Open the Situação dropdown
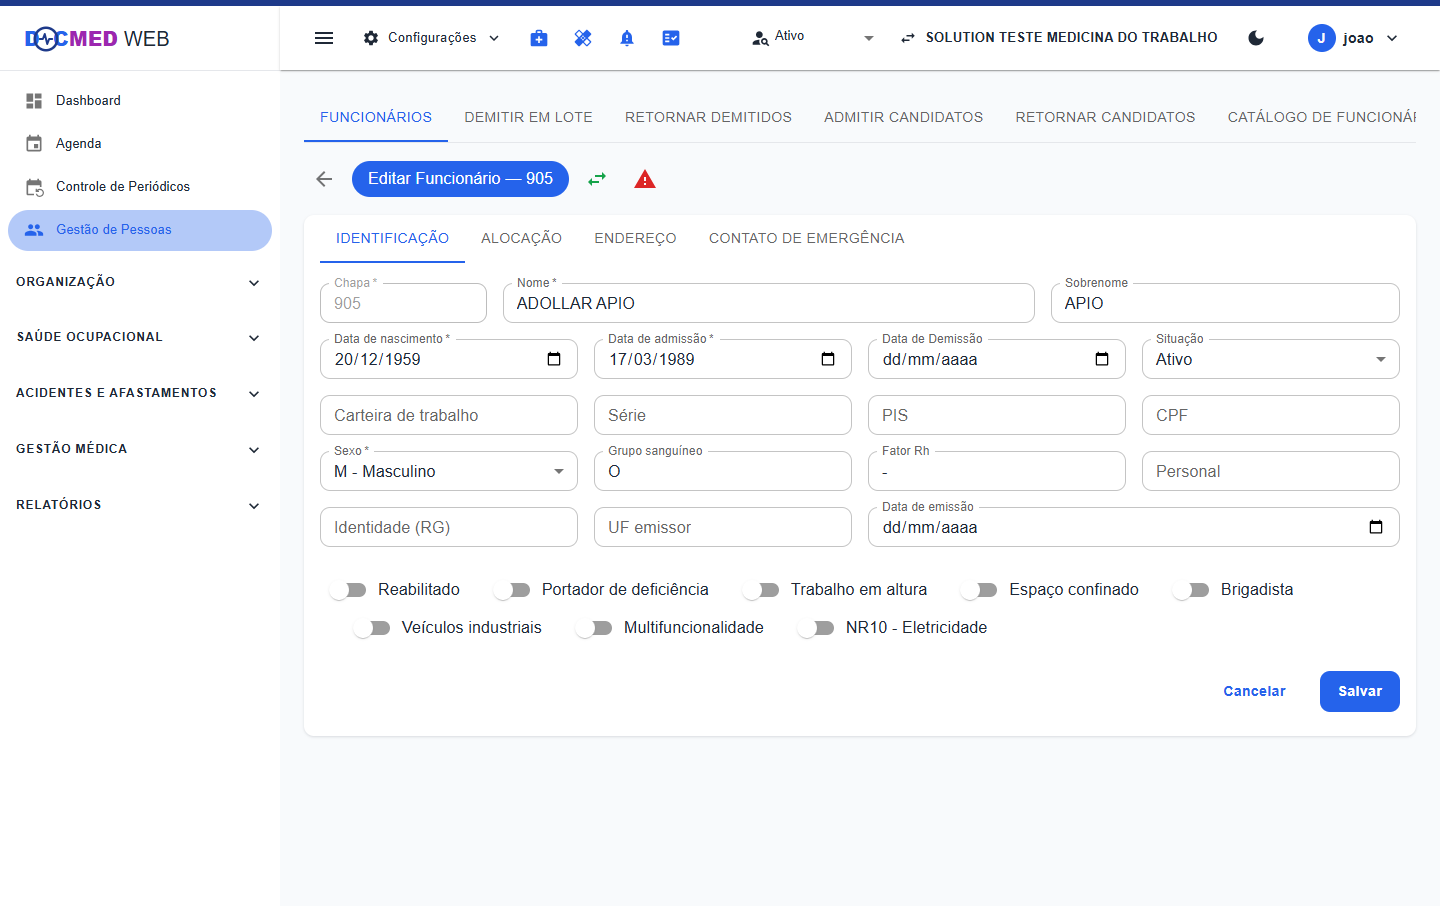1440x906 pixels. [1270, 359]
